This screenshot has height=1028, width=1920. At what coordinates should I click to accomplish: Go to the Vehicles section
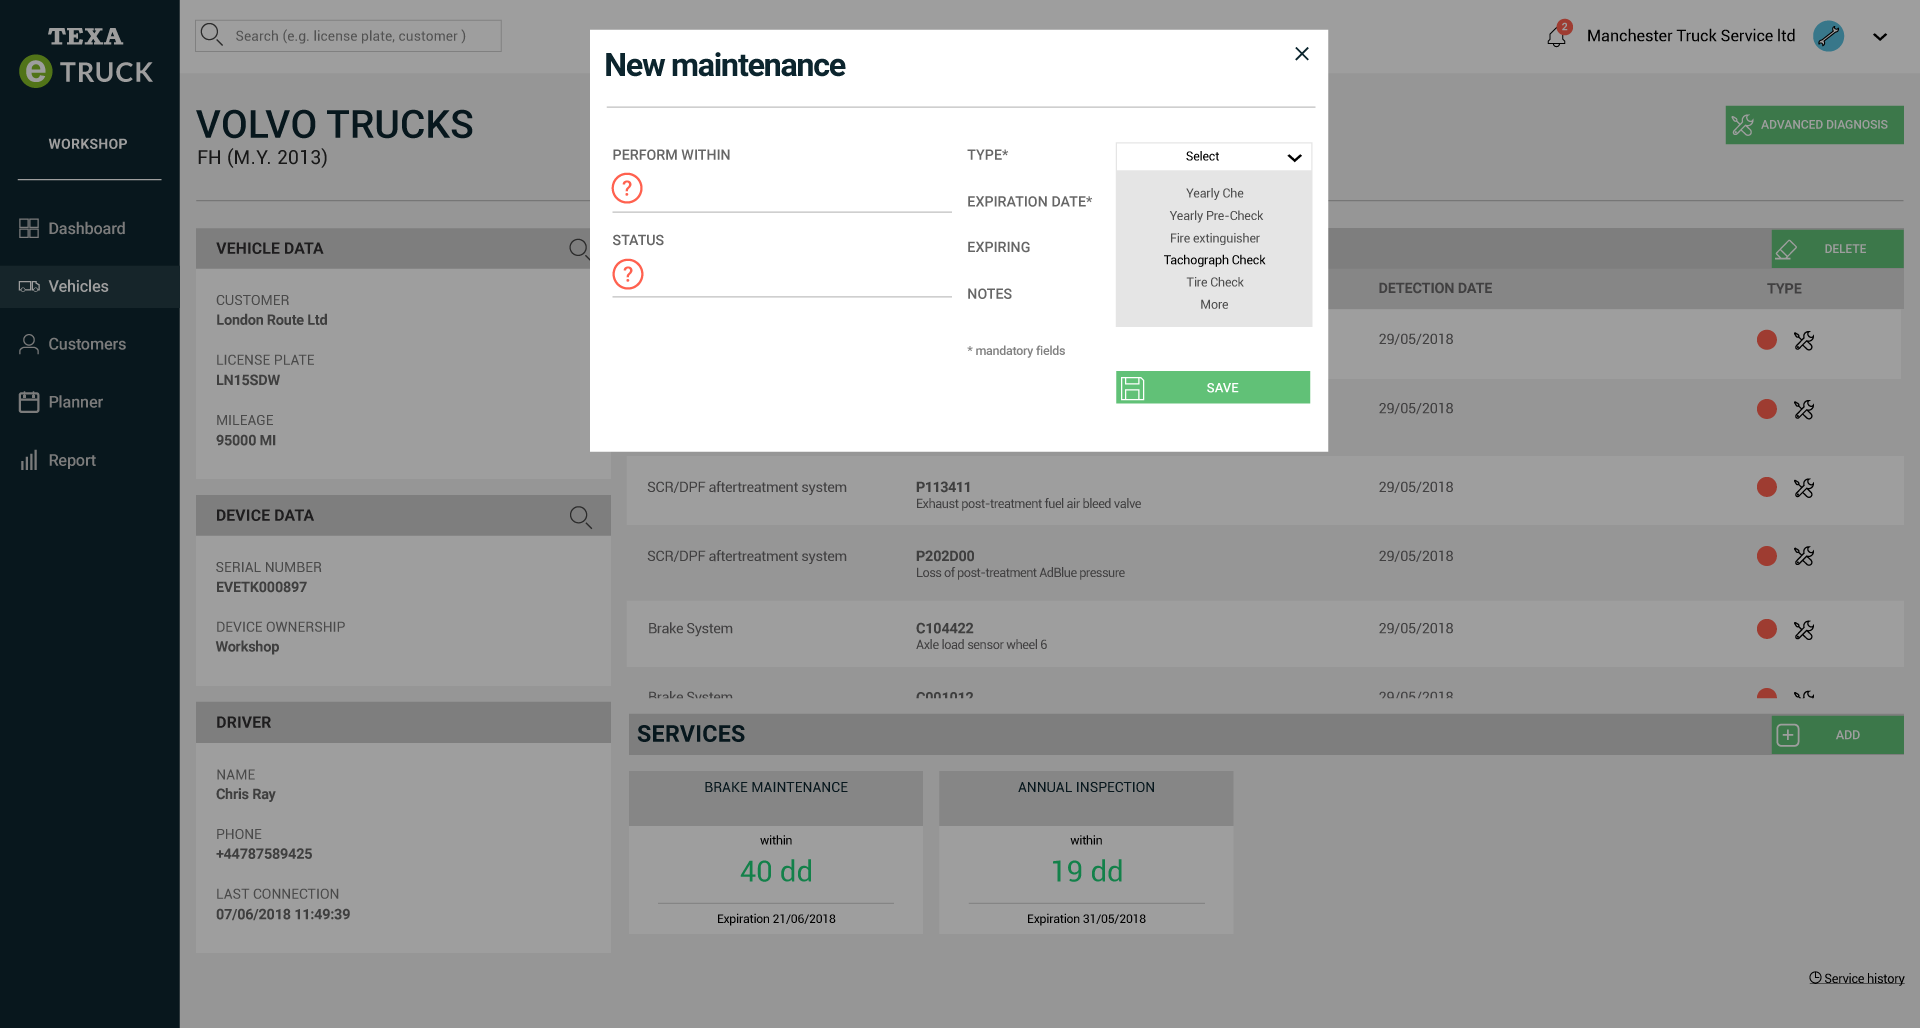point(89,286)
